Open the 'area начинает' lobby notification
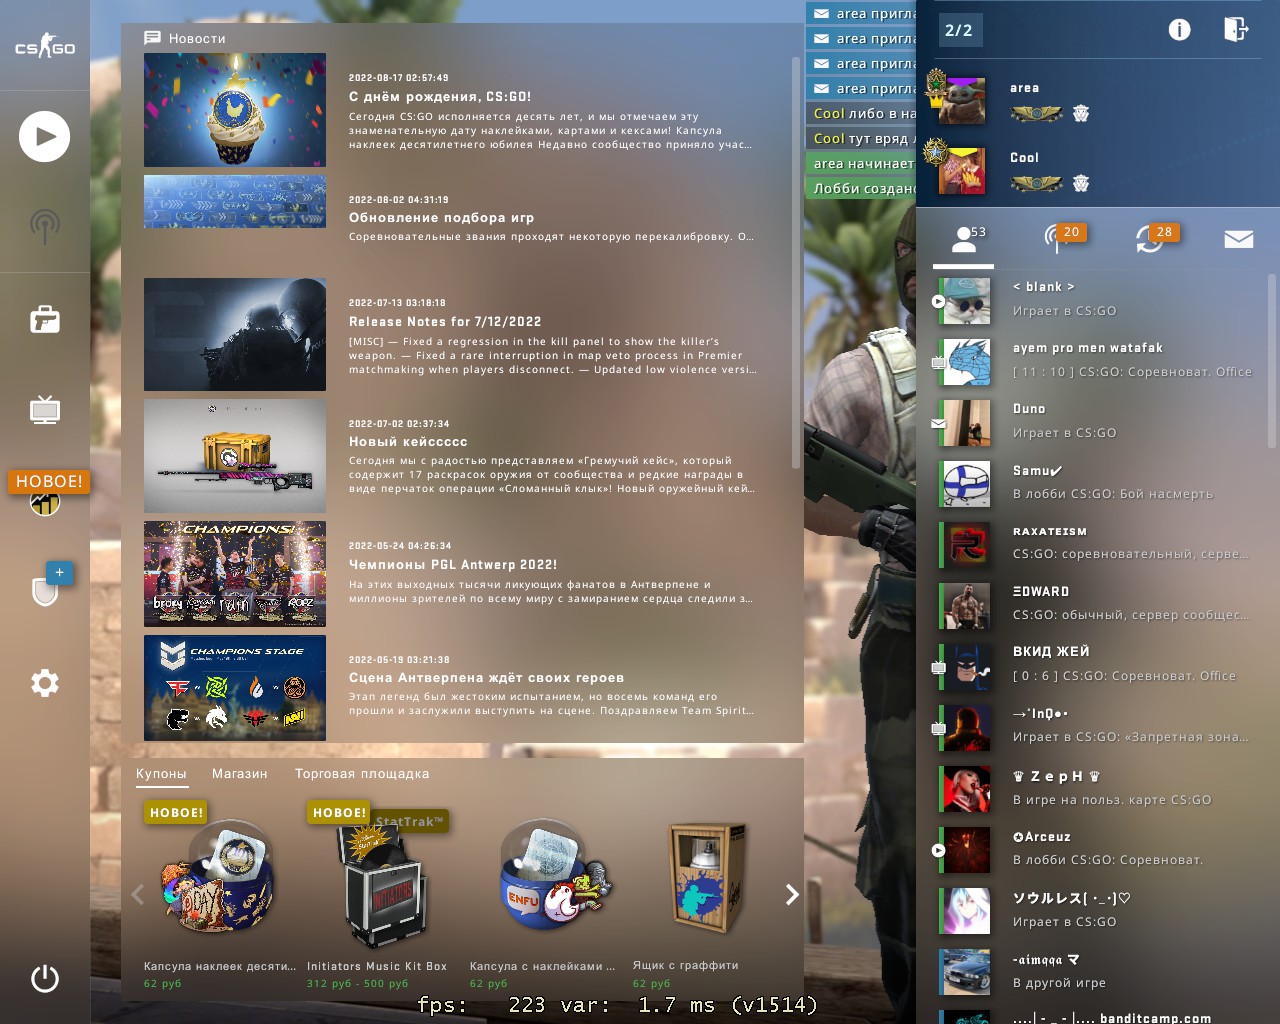The height and width of the screenshot is (1024, 1280). 861,164
